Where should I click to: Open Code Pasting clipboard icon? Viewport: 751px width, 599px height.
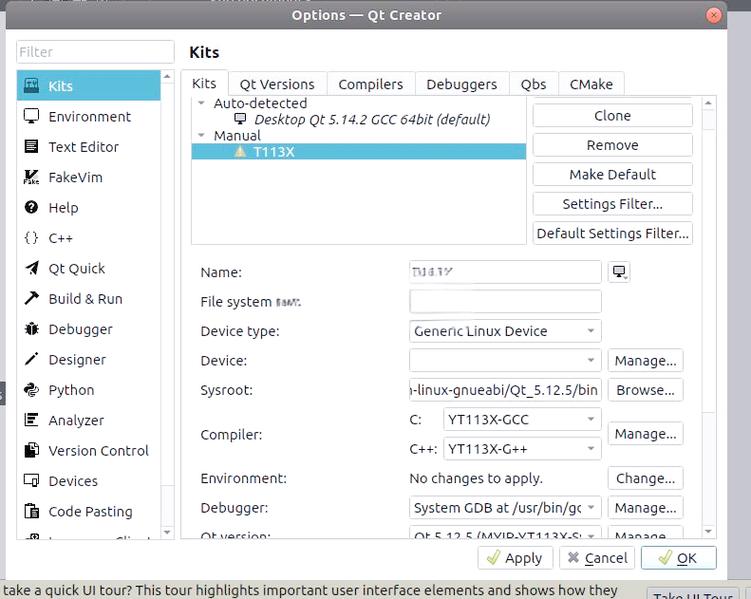click(x=32, y=511)
